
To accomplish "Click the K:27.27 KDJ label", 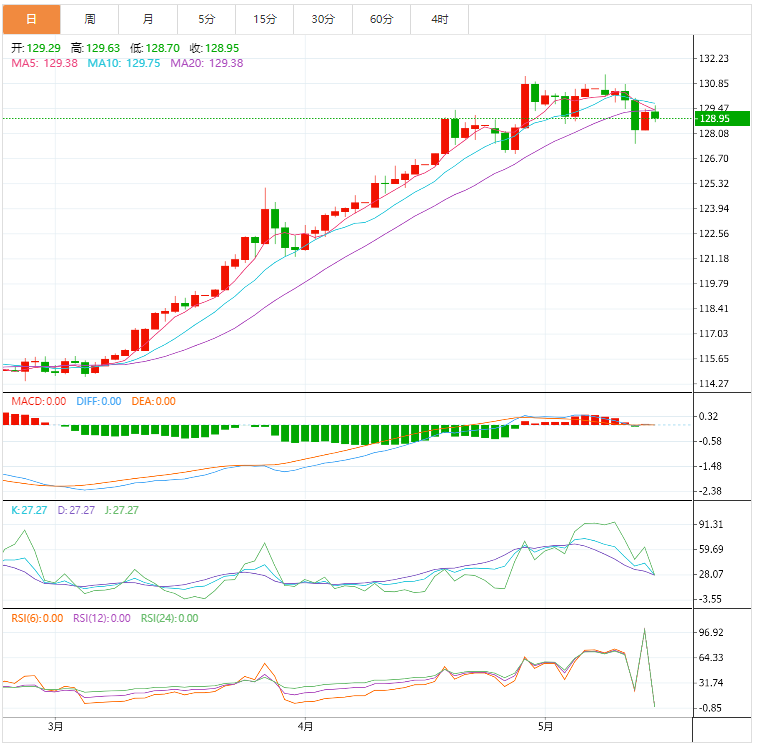I will point(28,510).
